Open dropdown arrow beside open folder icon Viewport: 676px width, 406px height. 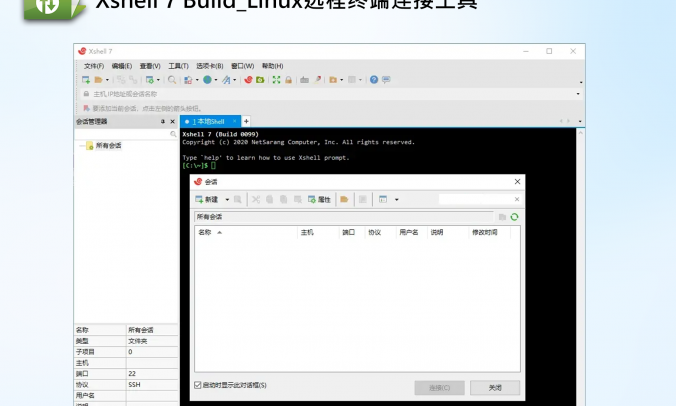(x=107, y=80)
